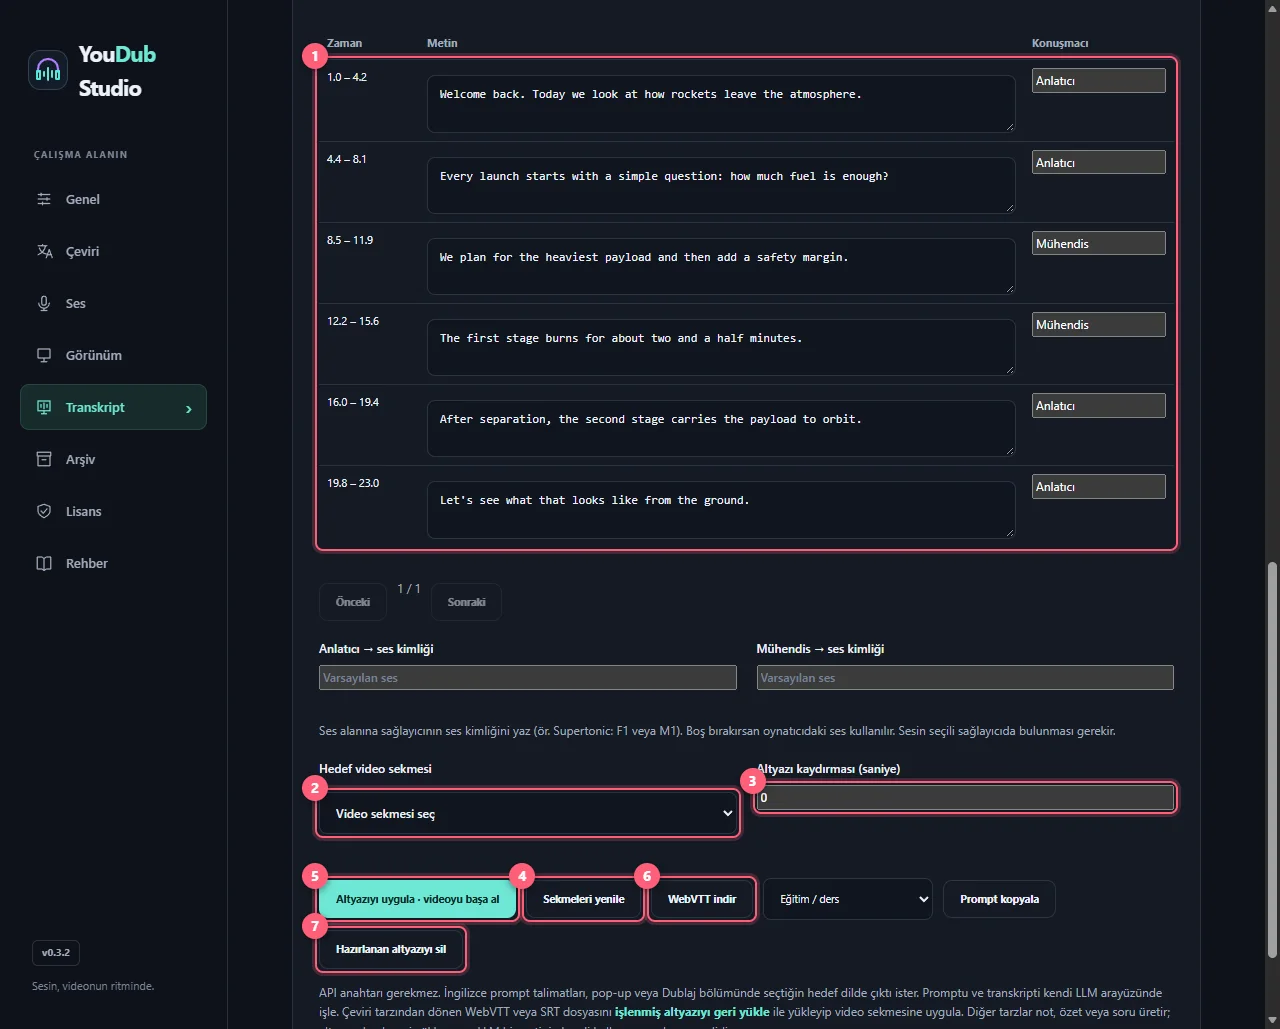The image size is (1280, 1029).
Task: Edit the "We plan for the heaviest payload" box
Action: (x=721, y=266)
